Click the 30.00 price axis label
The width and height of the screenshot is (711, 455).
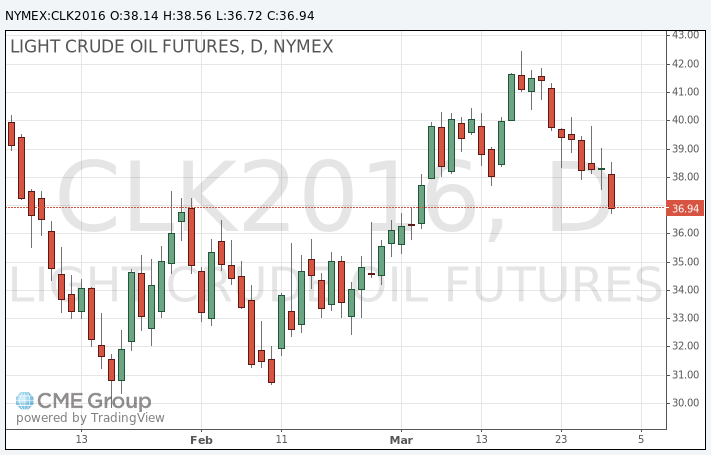(685, 403)
